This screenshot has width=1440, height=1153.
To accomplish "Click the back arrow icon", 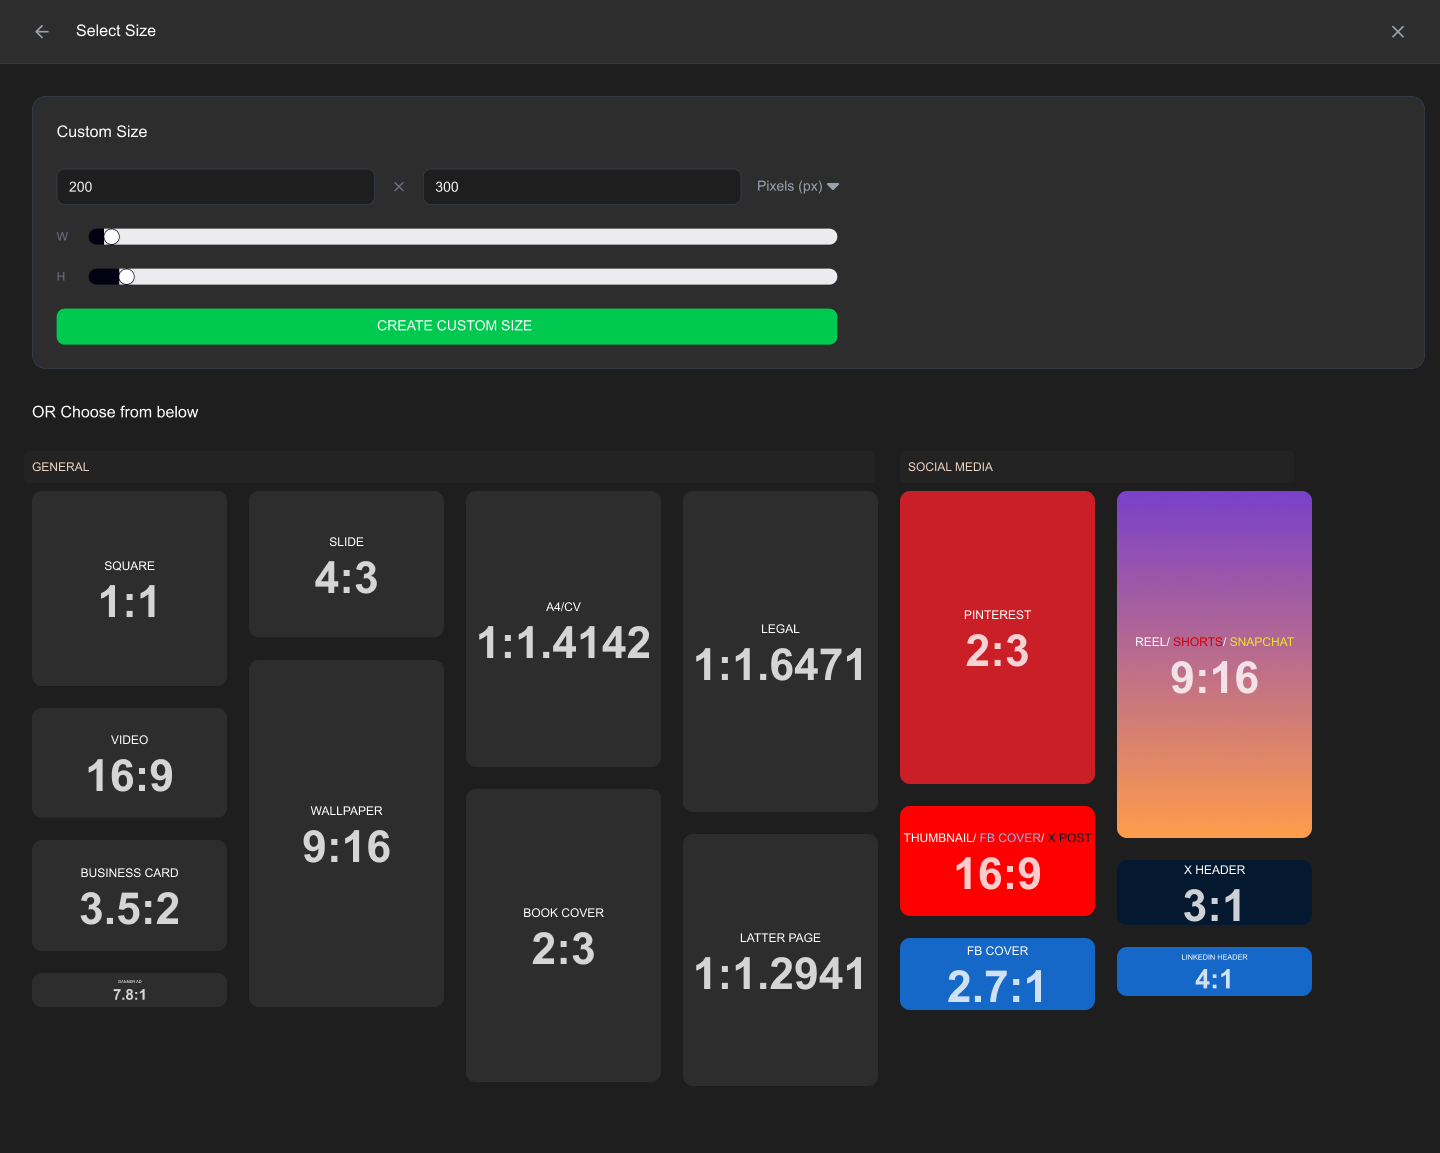I will pyautogui.click(x=42, y=32).
